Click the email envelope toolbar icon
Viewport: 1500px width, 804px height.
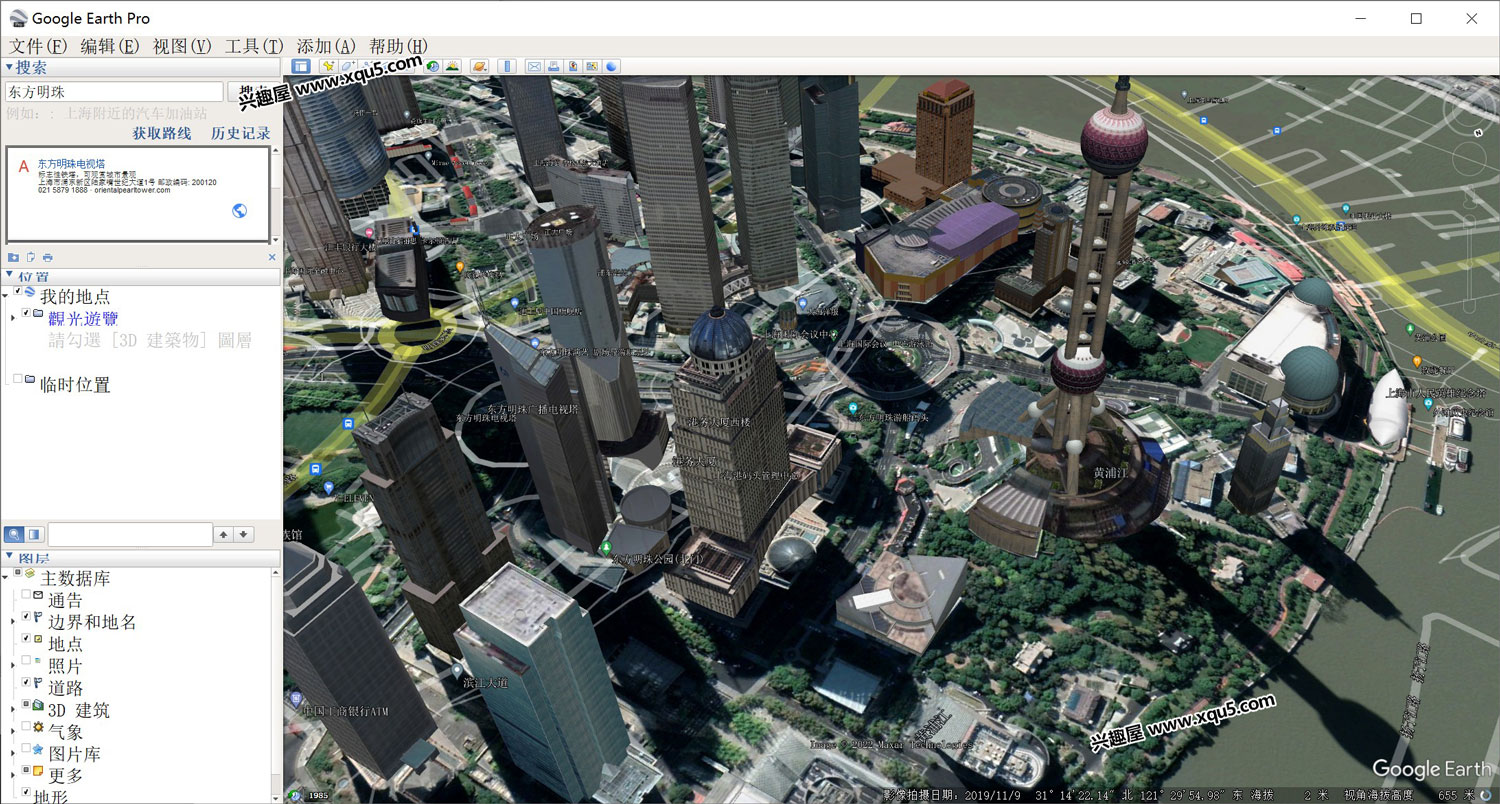(x=534, y=66)
